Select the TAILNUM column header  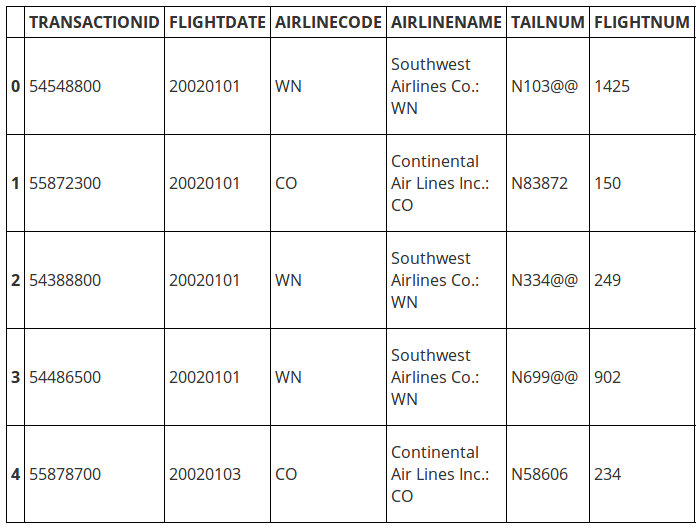pyautogui.click(x=548, y=22)
